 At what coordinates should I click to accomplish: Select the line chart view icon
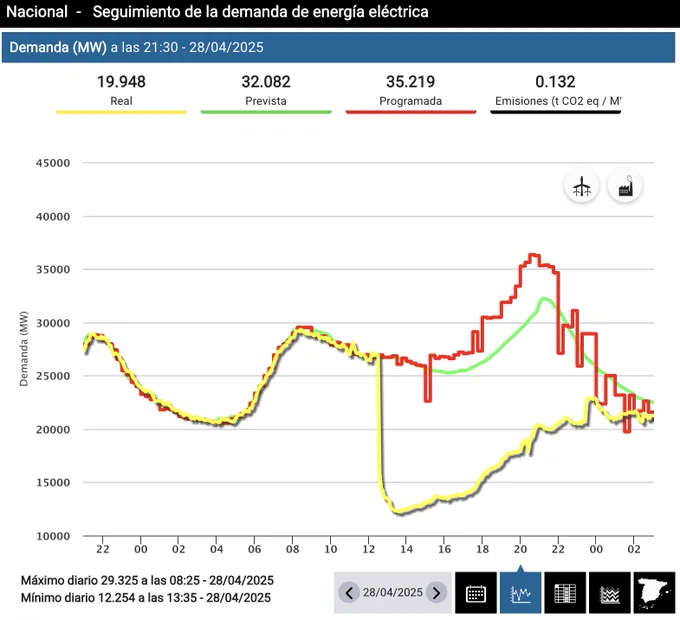coord(520,593)
